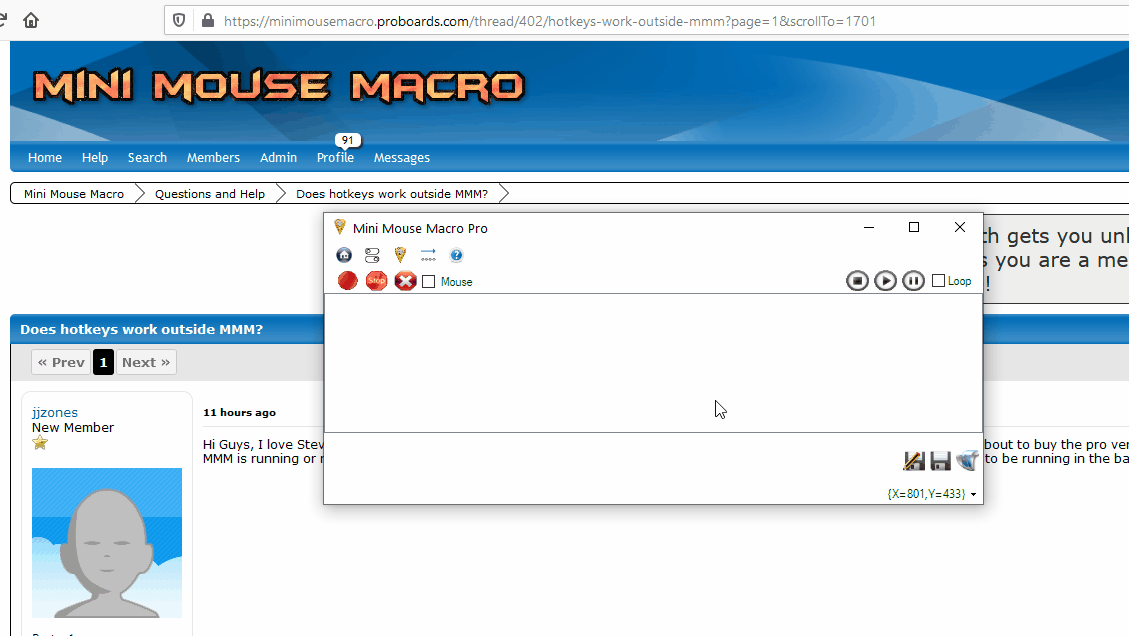The width and height of the screenshot is (1129, 636).
Task: Toggle the Loop checkbox
Action: click(938, 281)
